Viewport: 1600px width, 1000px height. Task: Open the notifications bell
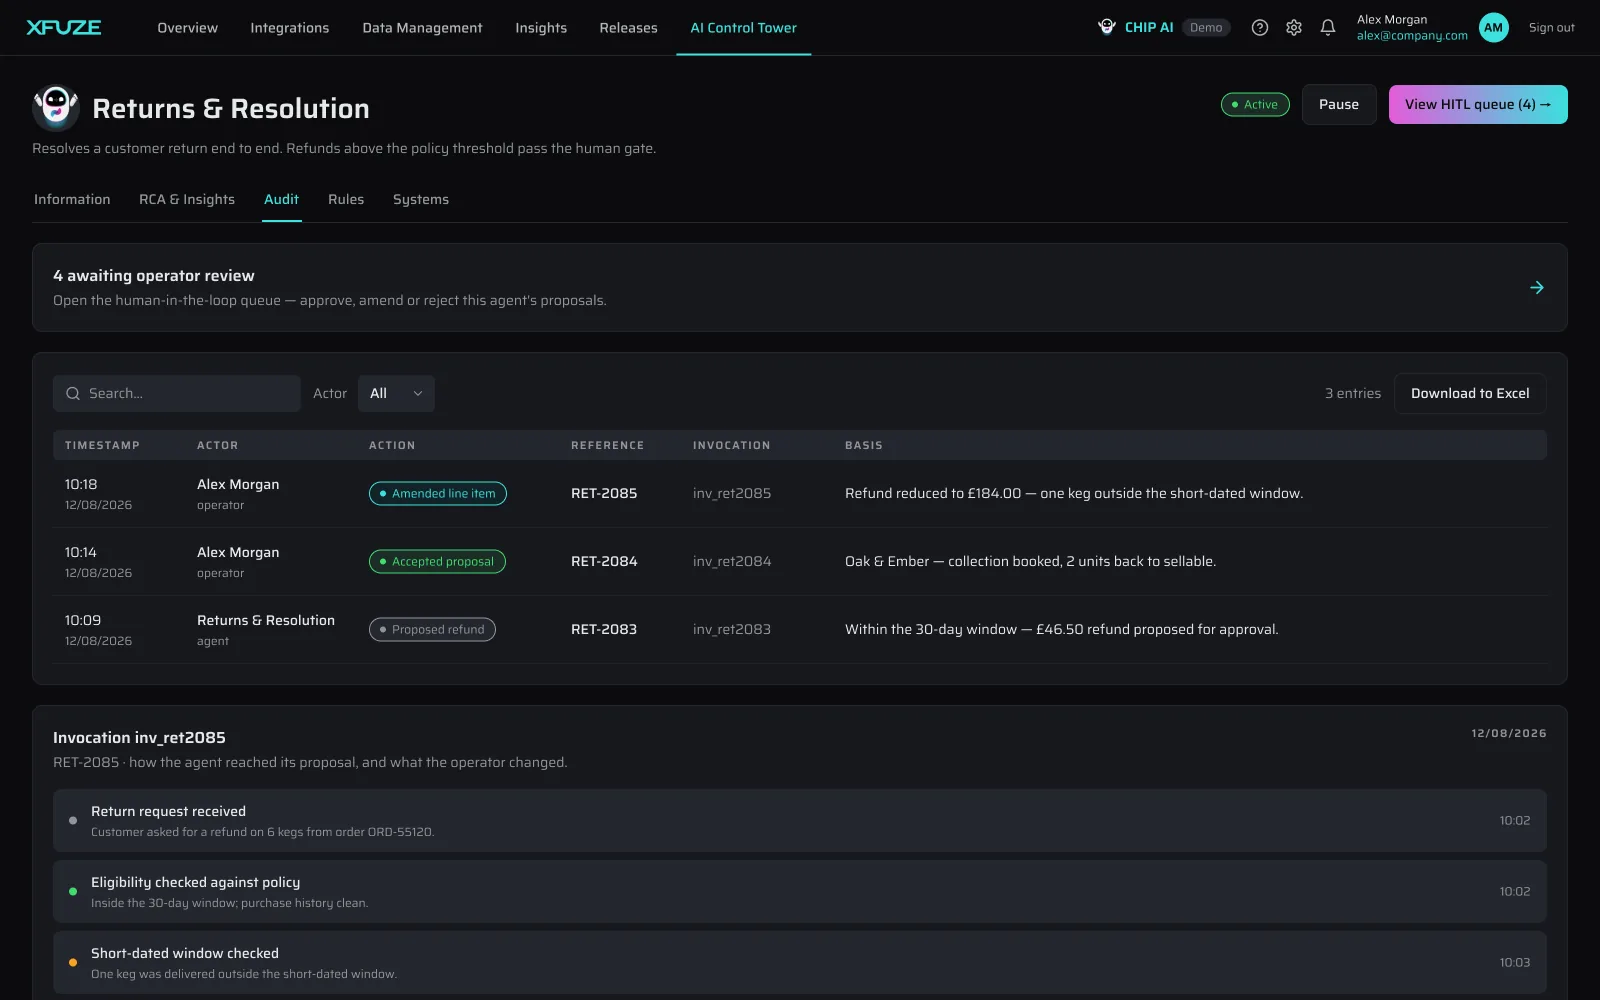click(1328, 28)
